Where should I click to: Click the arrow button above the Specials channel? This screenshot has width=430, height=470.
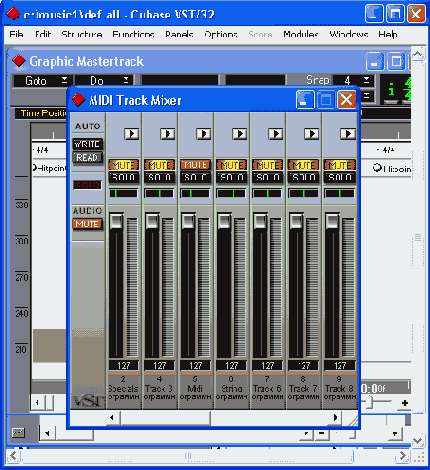click(x=132, y=134)
